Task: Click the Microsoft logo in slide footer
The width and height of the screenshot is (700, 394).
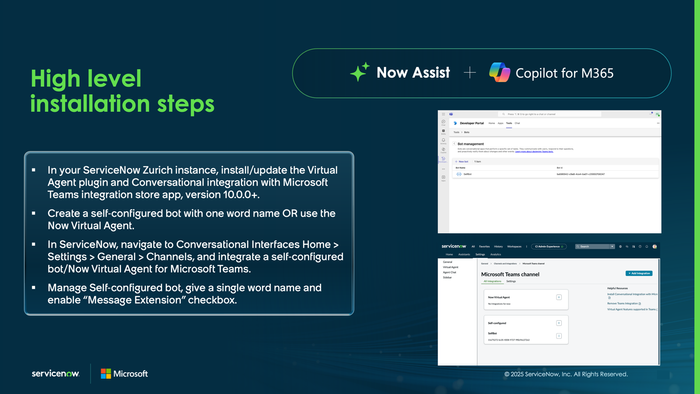Action: (x=125, y=373)
